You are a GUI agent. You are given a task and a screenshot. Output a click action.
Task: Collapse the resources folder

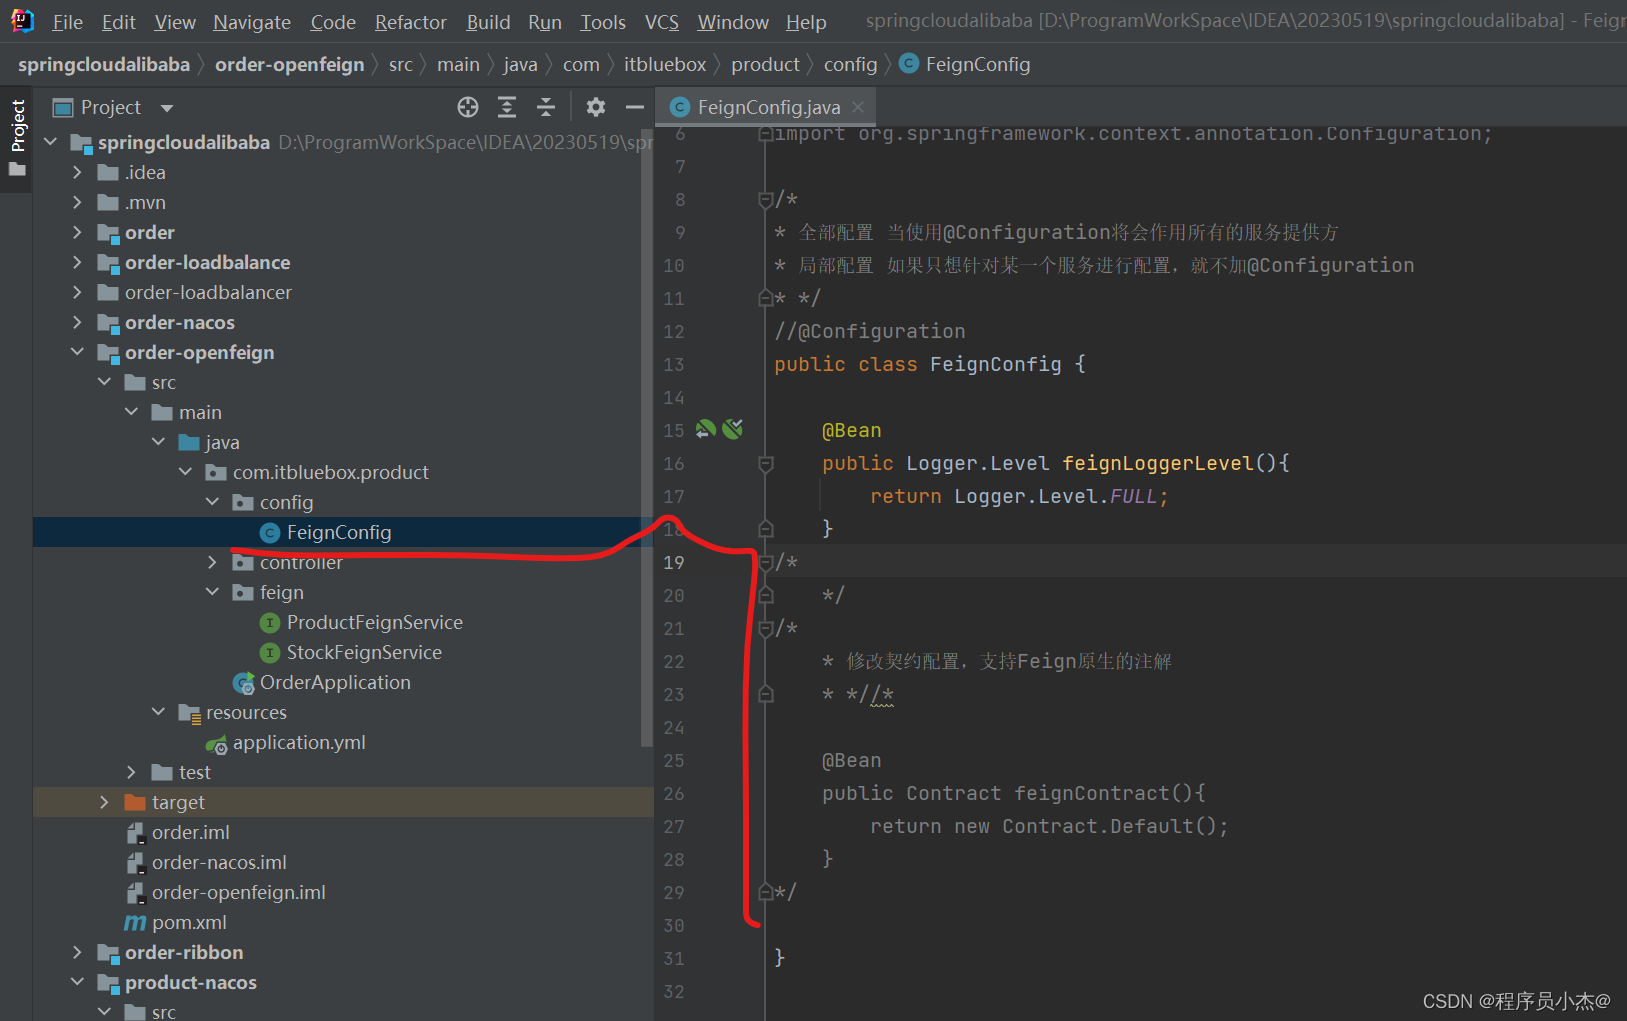pos(158,712)
